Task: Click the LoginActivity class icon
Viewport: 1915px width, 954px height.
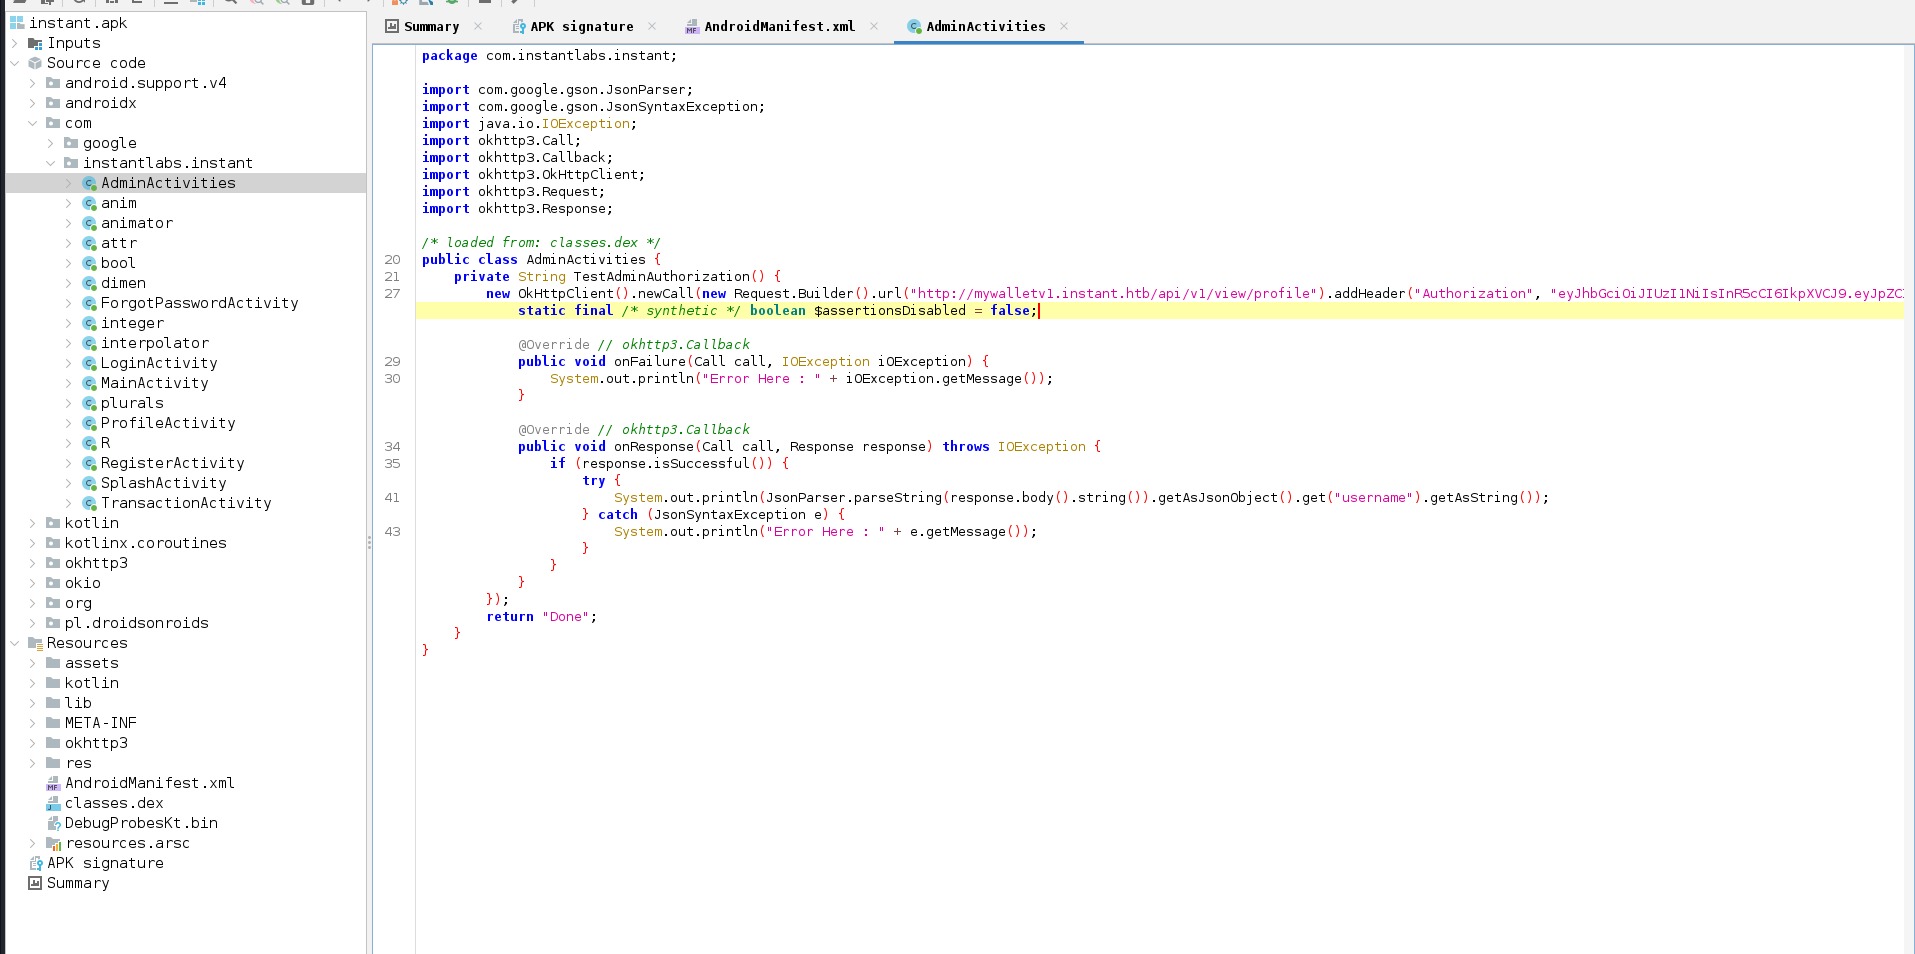Action: point(89,364)
